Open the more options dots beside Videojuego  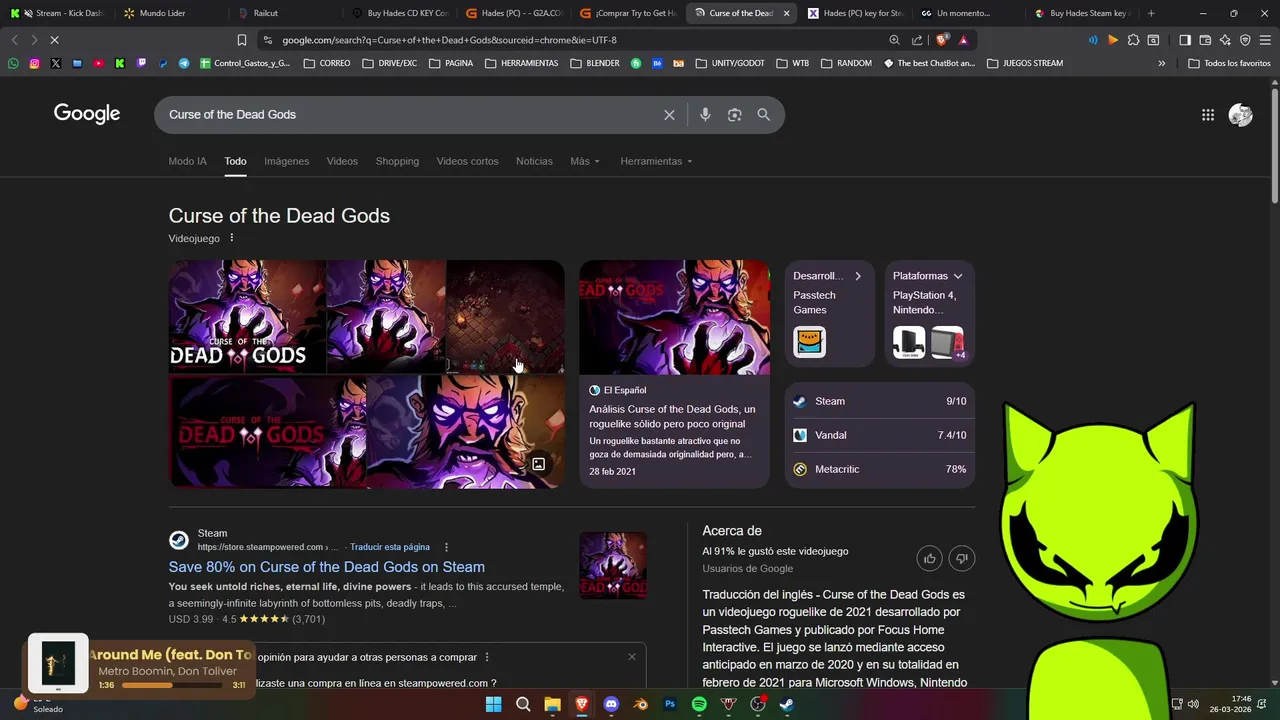coord(232,238)
